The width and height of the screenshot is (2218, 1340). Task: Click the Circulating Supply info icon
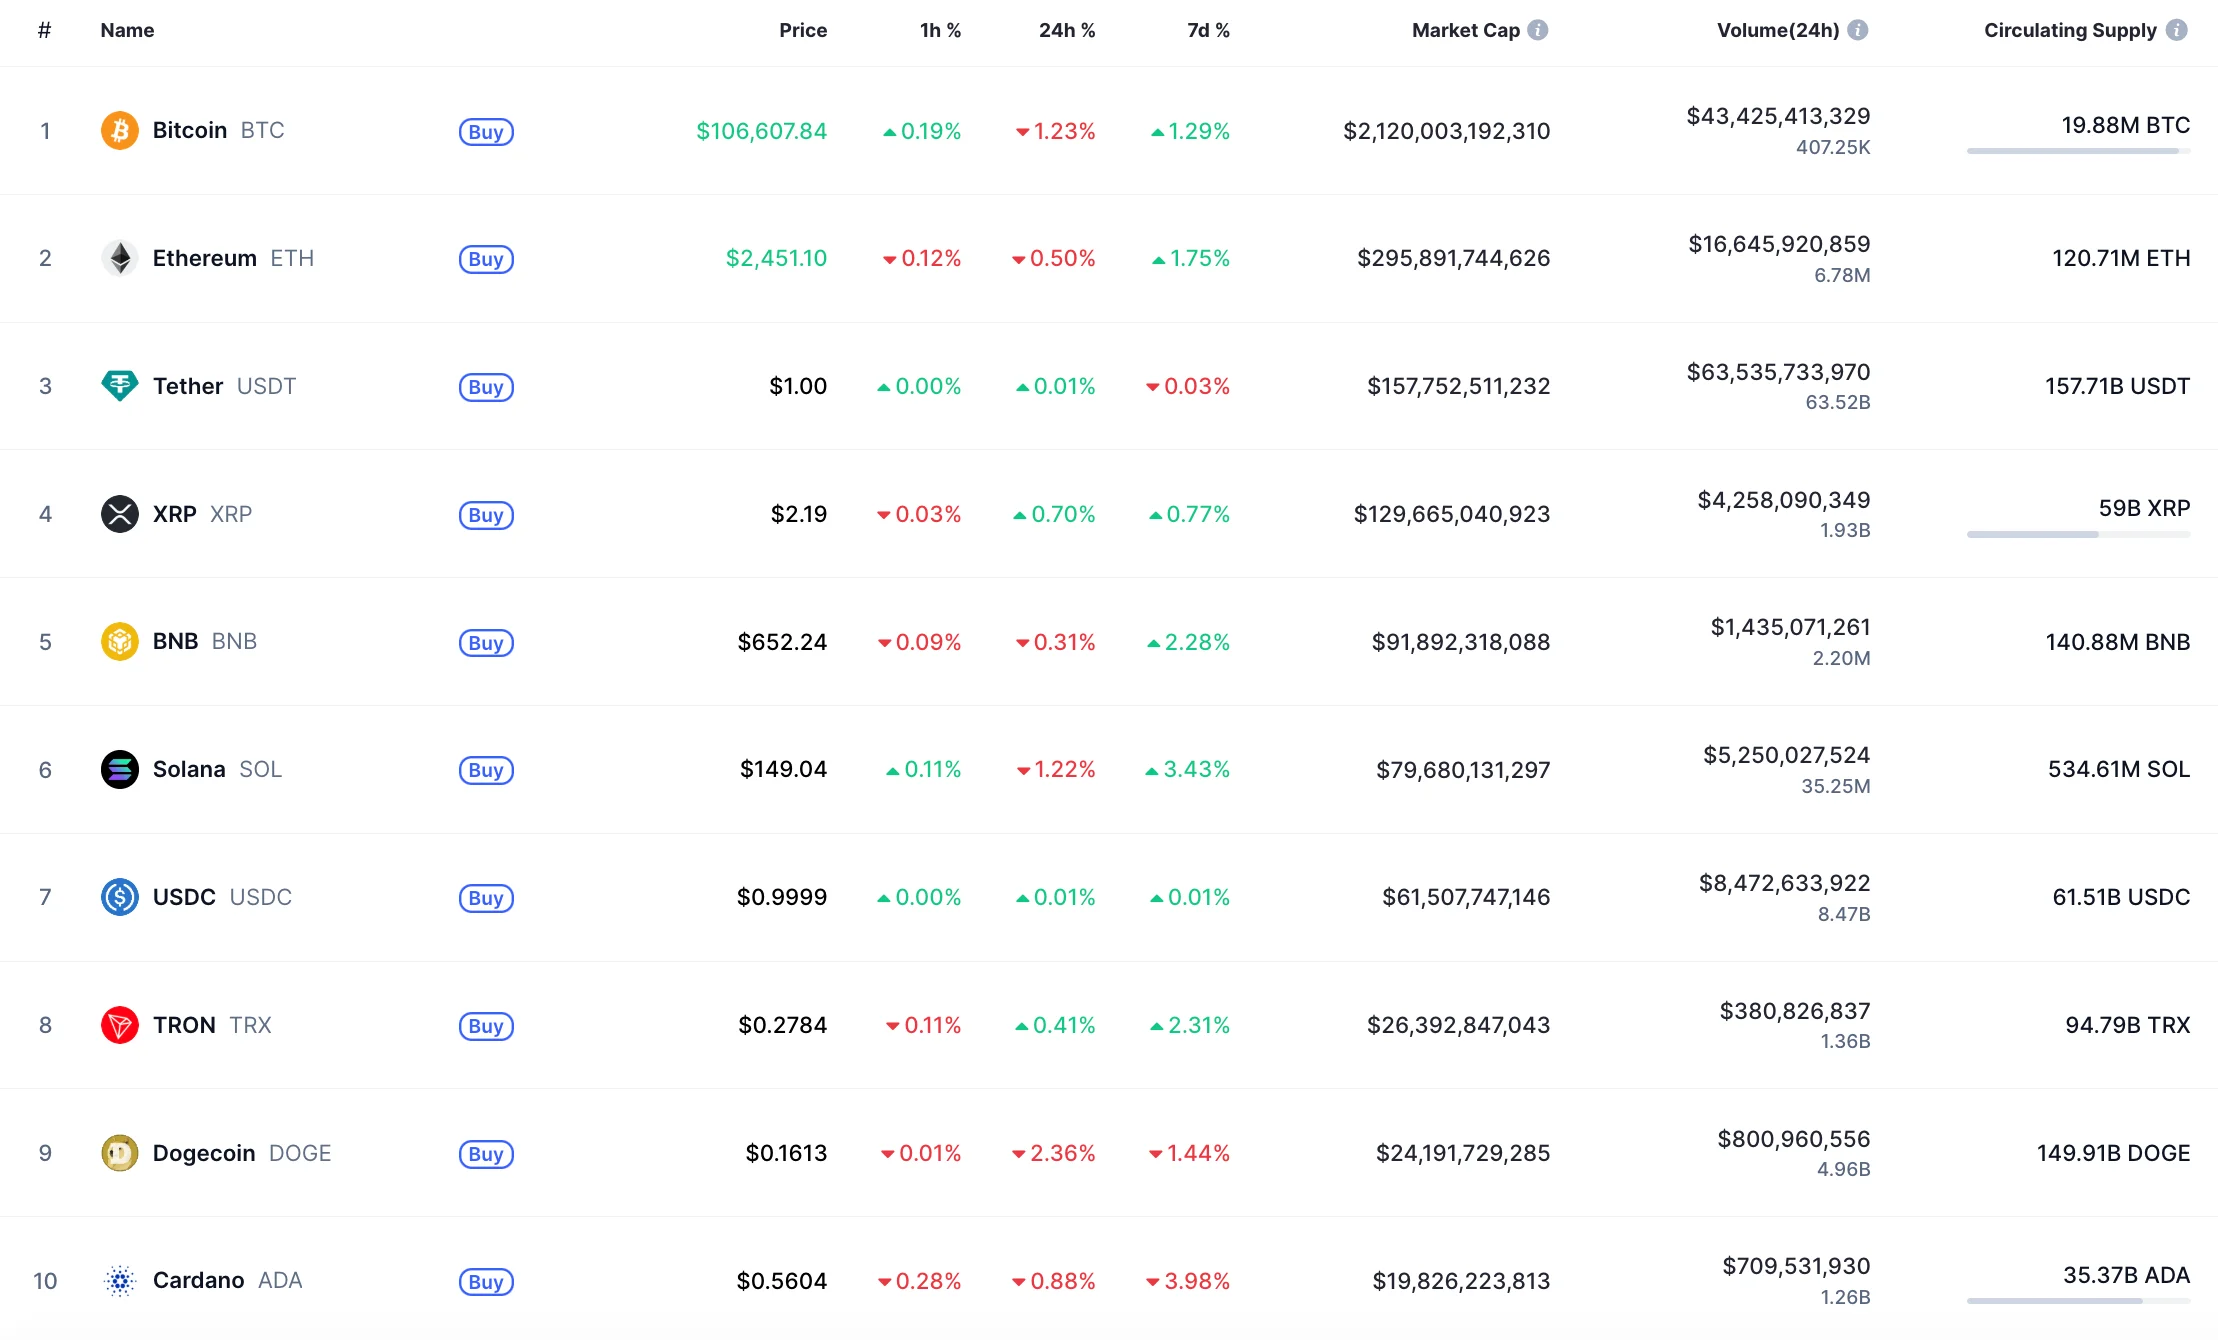tap(2176, 30)
